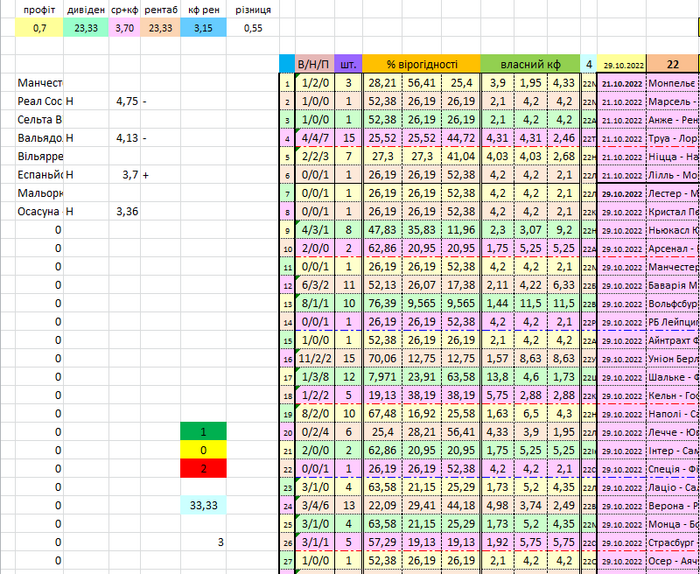Viewport: 700px width, 574px height.
Task: Click the 11/2/2 cell in row 16
Action: pos(314,358)
